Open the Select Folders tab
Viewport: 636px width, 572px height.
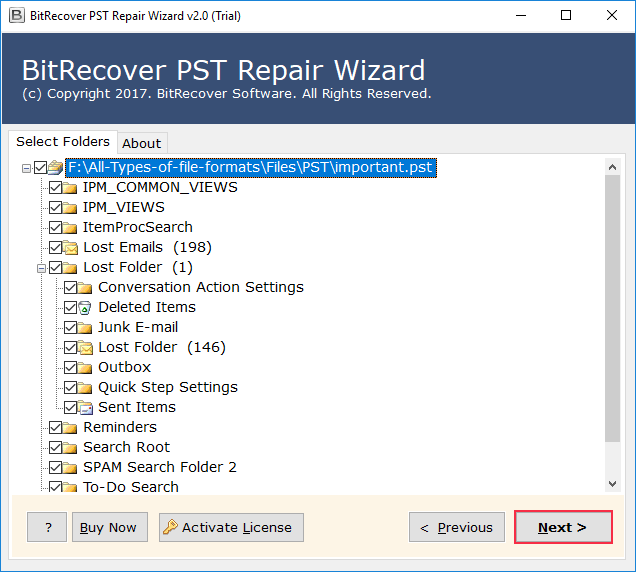click(63, 142)
